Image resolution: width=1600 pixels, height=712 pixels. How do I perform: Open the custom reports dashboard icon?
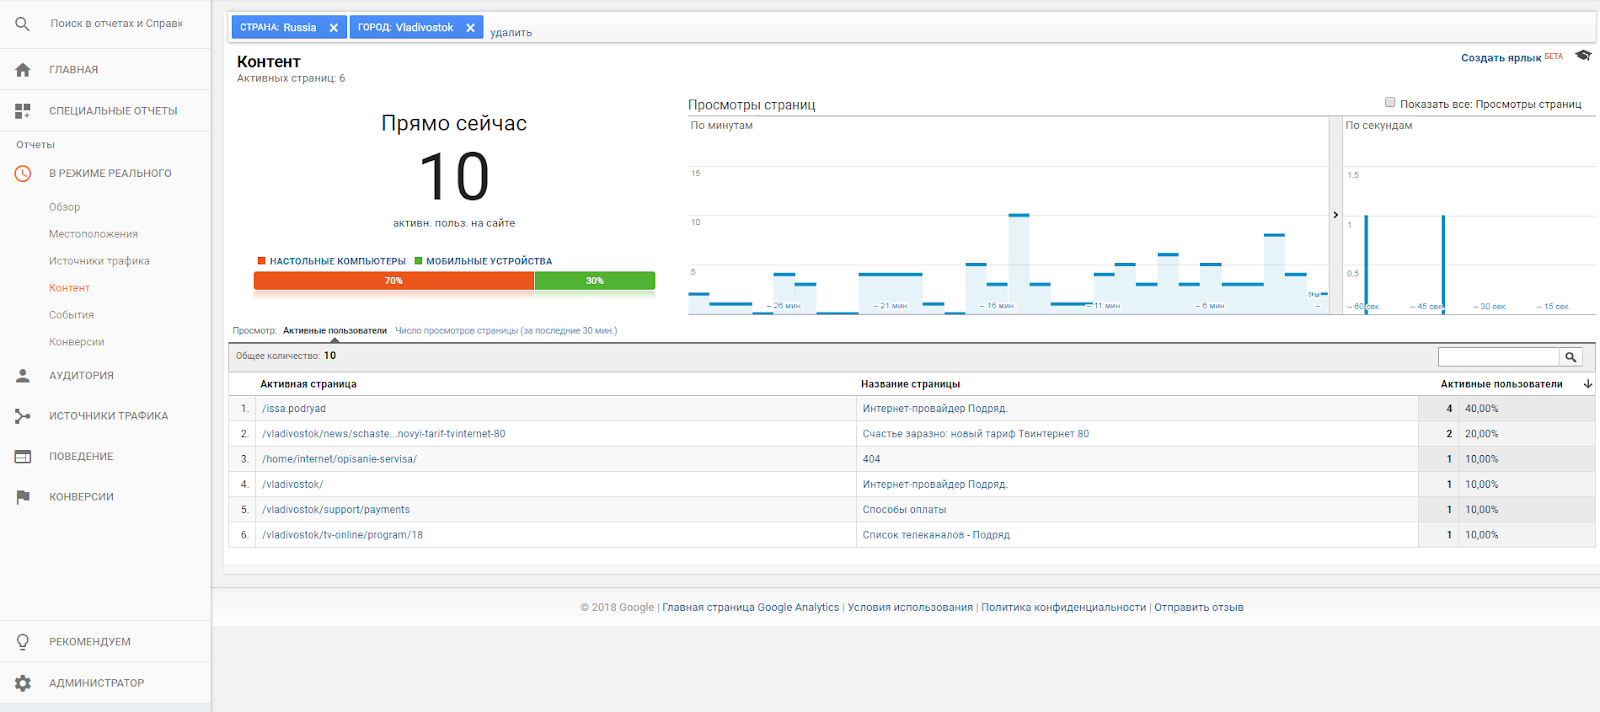click(22, 111)
